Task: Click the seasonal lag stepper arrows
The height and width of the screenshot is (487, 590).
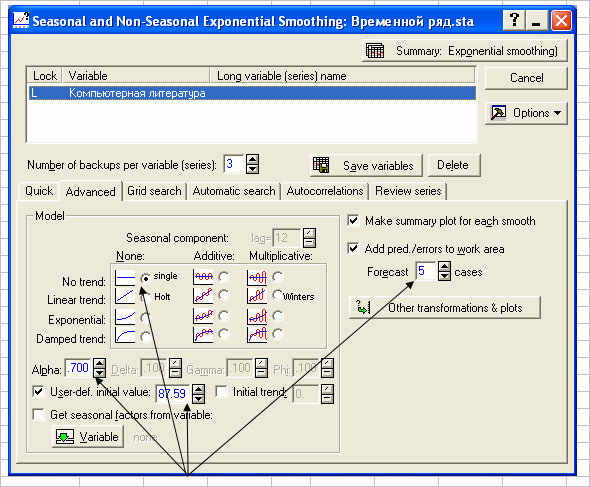Action: [x=309, y=237]
